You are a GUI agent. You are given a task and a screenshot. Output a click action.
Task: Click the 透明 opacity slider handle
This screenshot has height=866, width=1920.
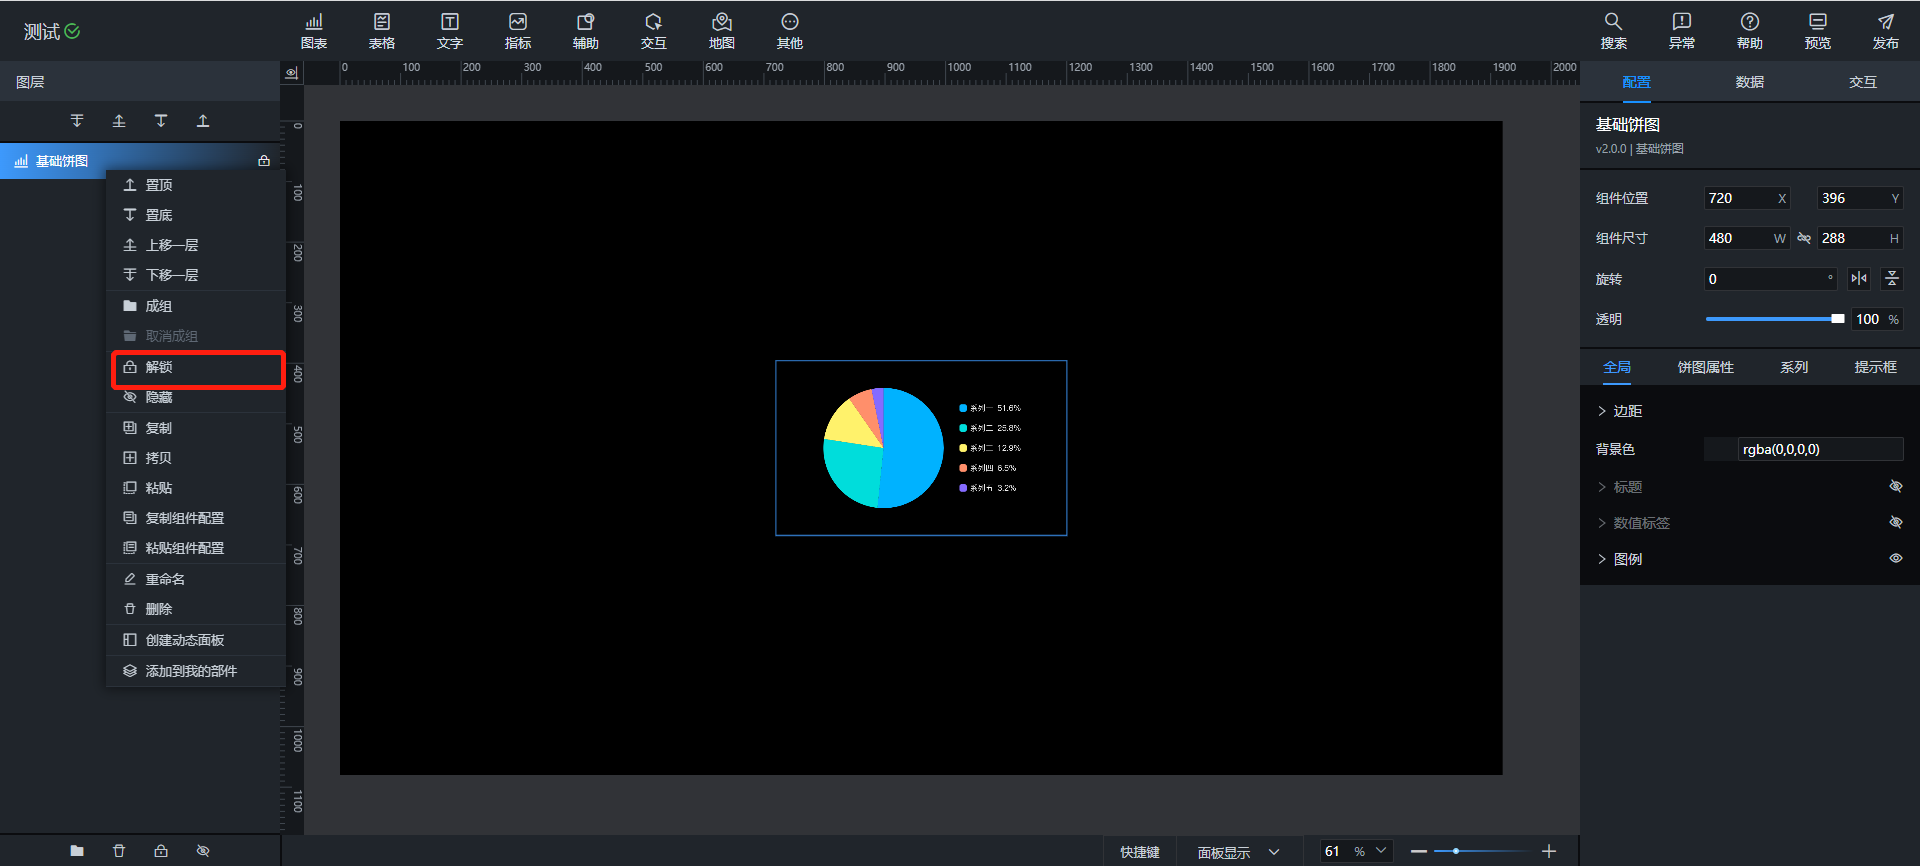tap(1837, 319)
